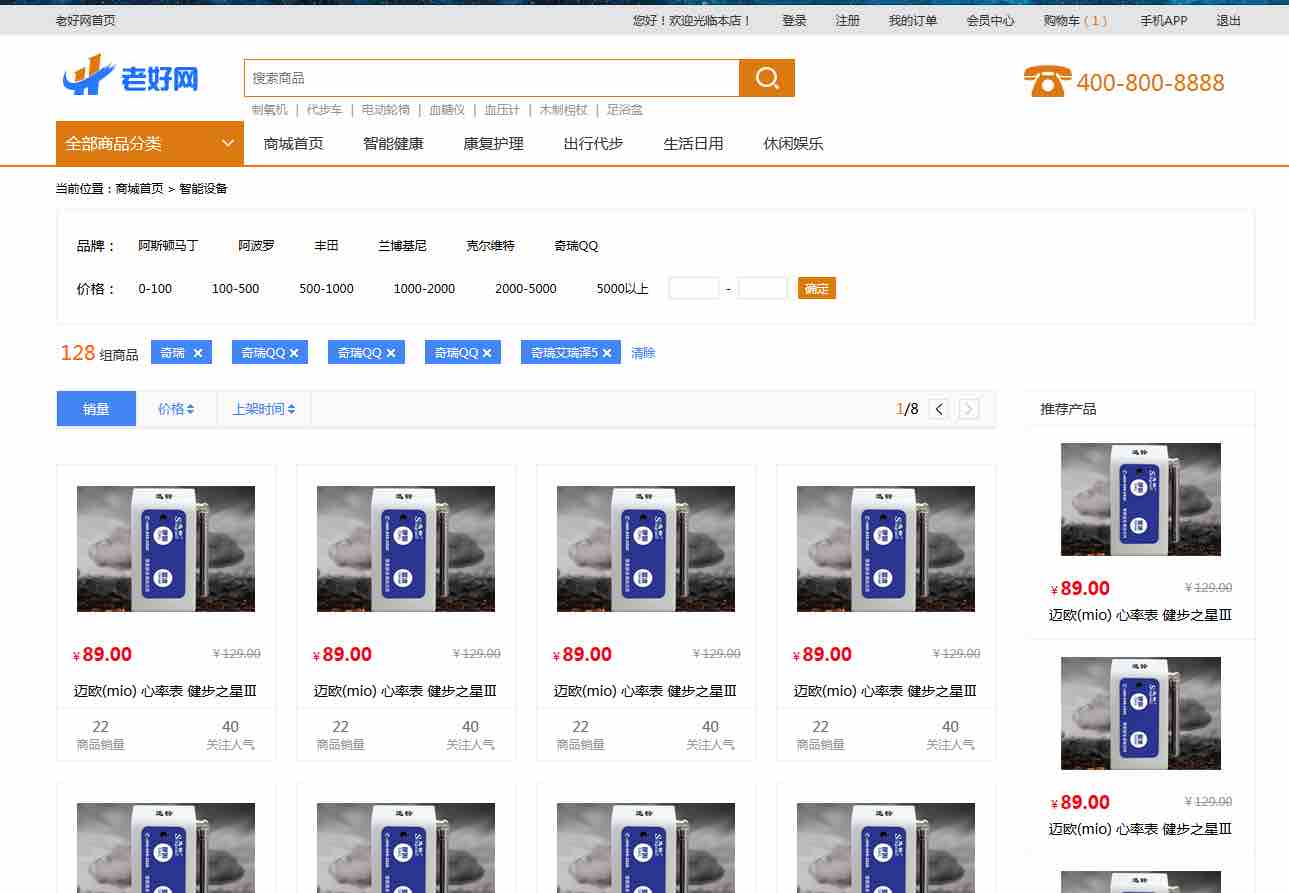This screenshot has height=893, width=1289.
Task: Open the 智能健康 navigation menu
Action: 393,143
